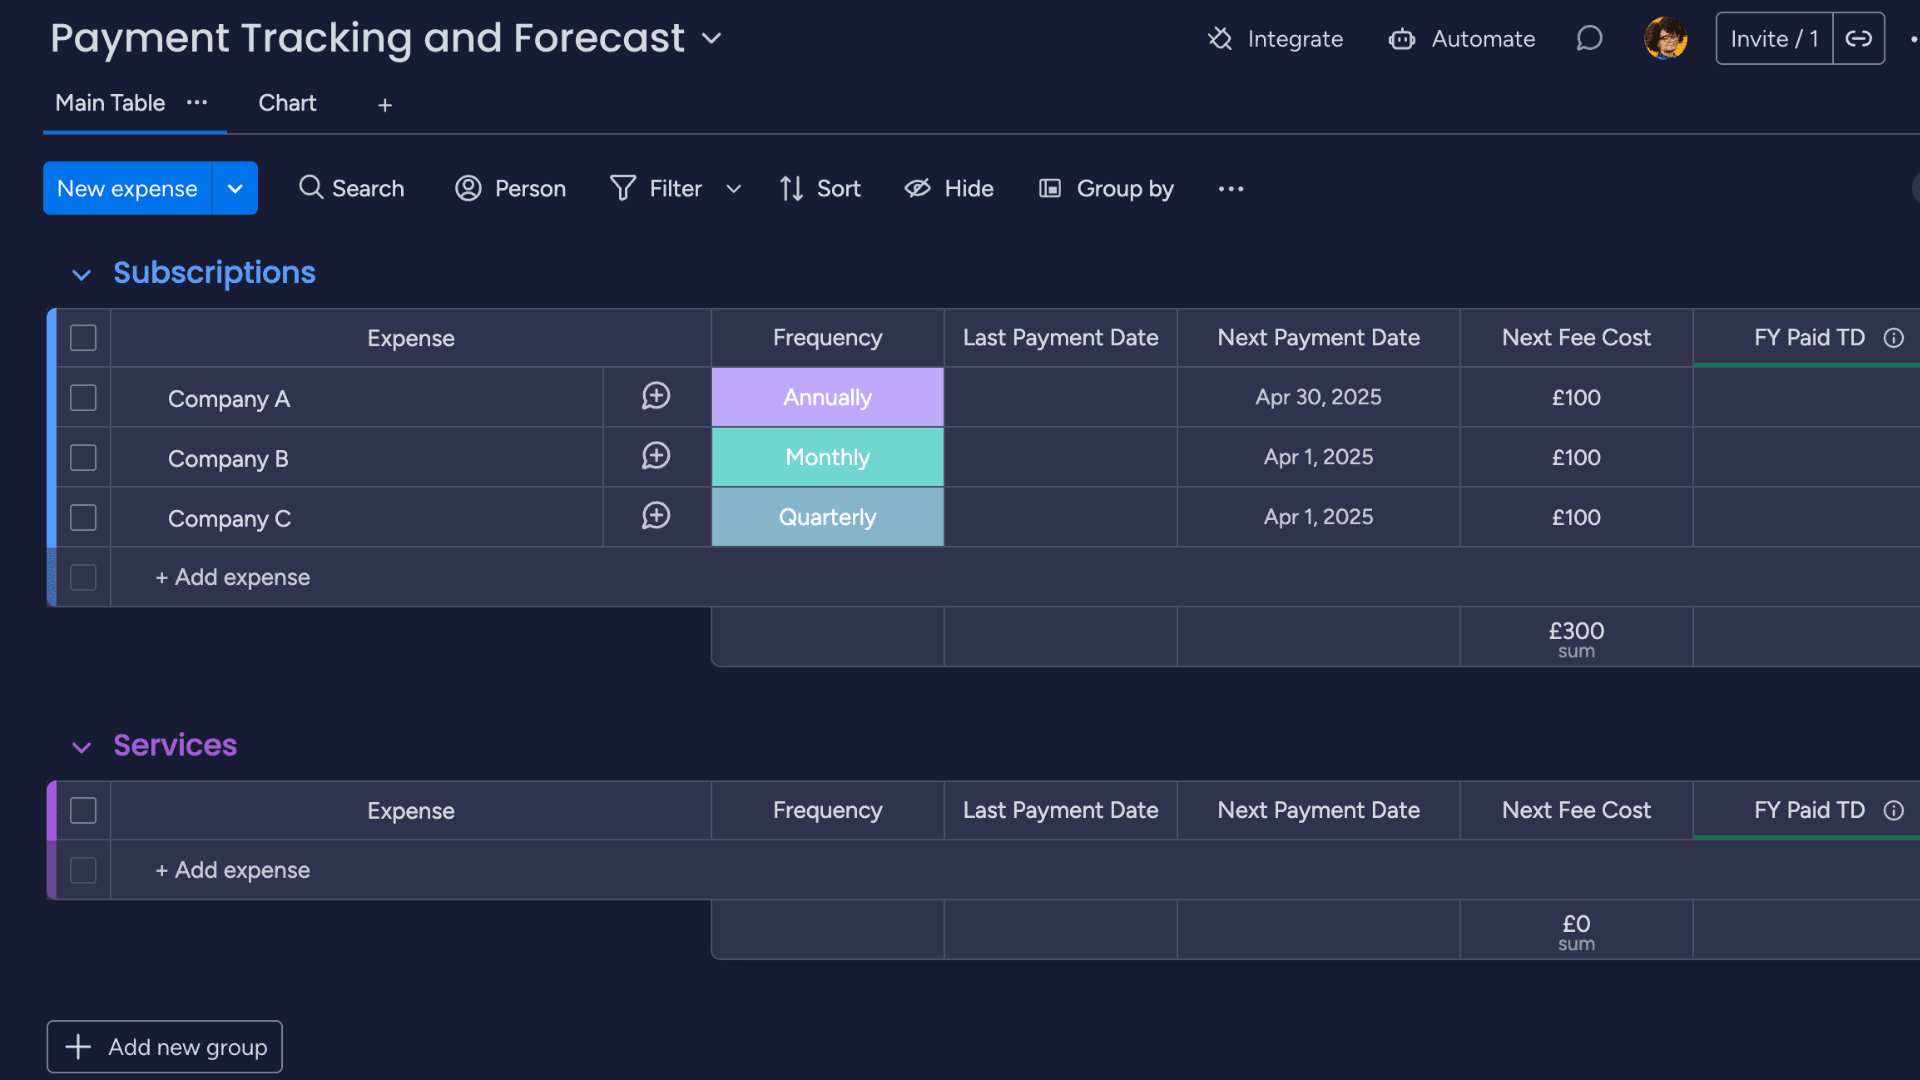Click Company B next payment date cell

[x=1318, y=457]
